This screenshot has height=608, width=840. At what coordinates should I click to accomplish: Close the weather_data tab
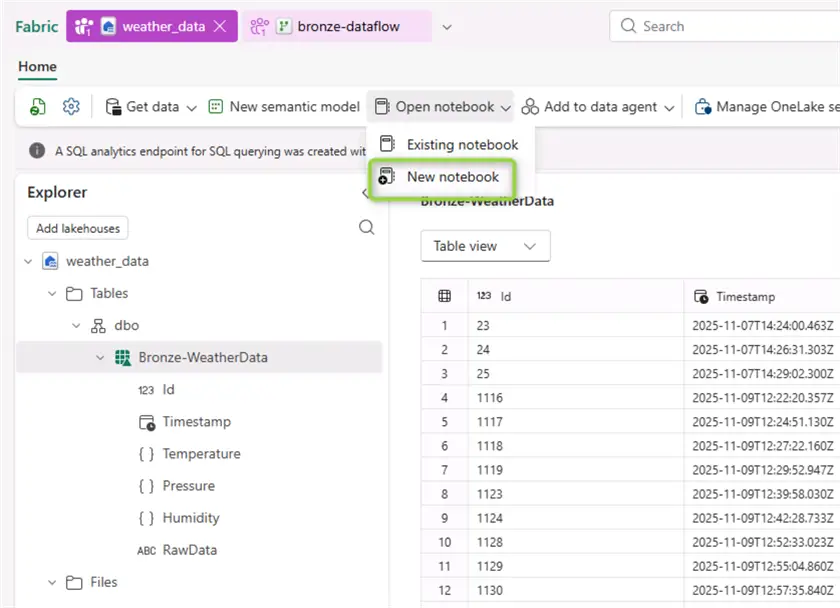(x=220, y=26)
